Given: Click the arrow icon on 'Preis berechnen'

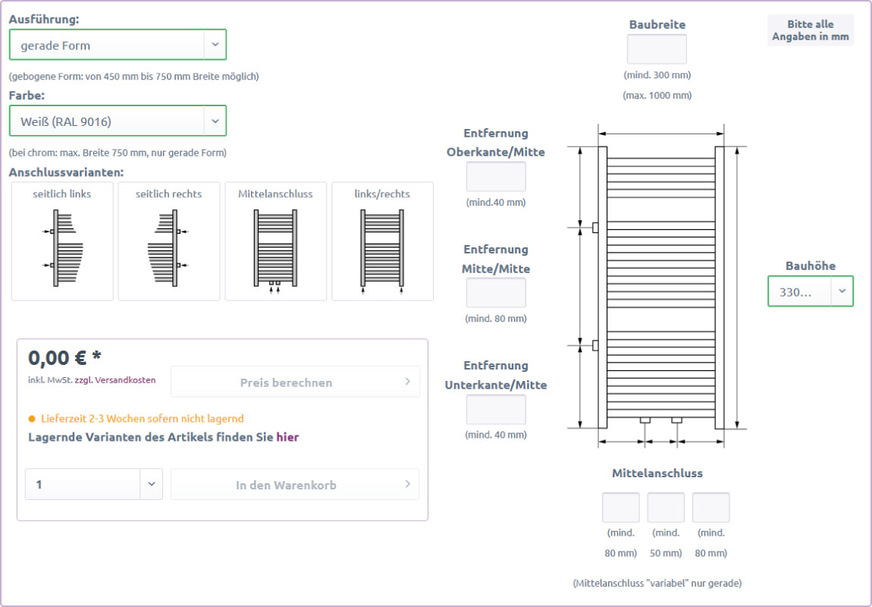Looking at the screenshot, I should 407,382.
